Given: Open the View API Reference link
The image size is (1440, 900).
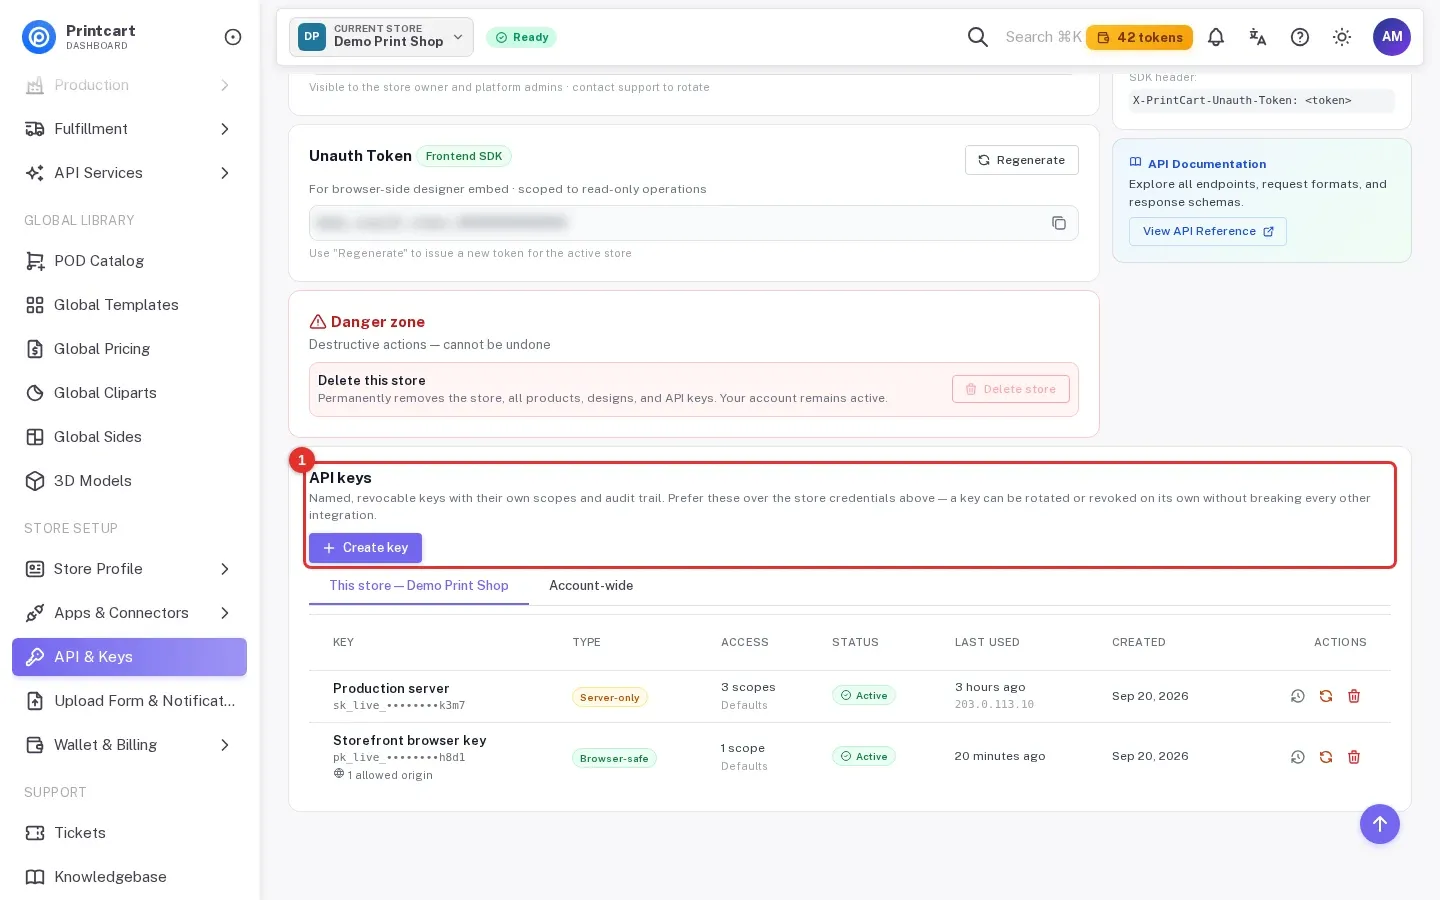Looking at the screenshot, I should click(1207, 231).
